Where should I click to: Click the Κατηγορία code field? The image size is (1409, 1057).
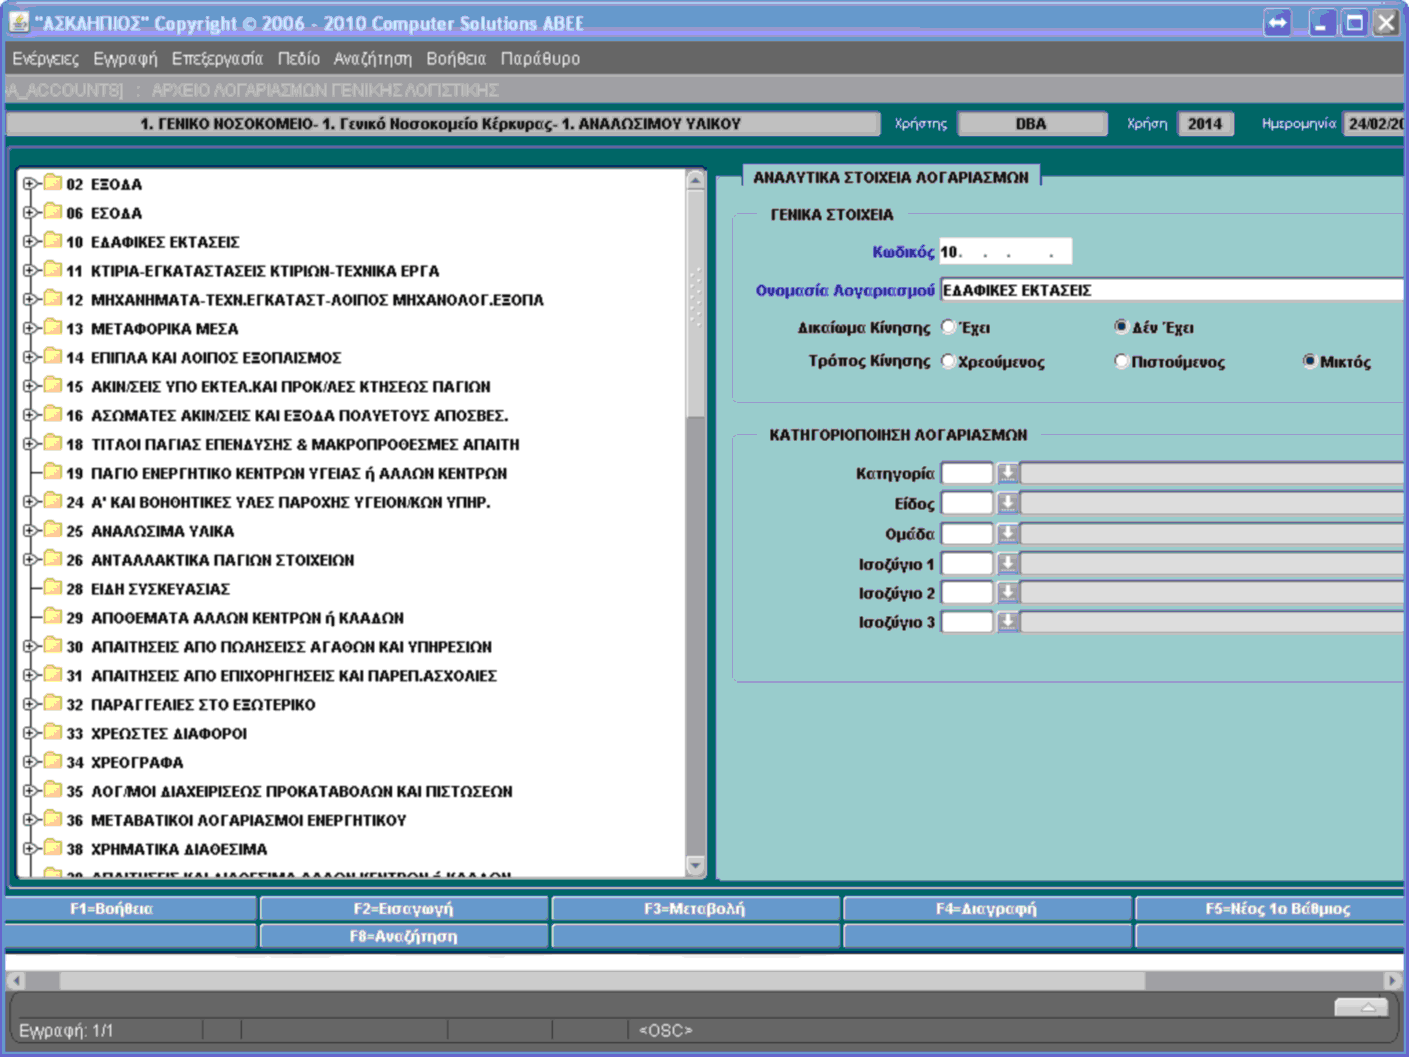pyautogui.click(x=967, y=473)
